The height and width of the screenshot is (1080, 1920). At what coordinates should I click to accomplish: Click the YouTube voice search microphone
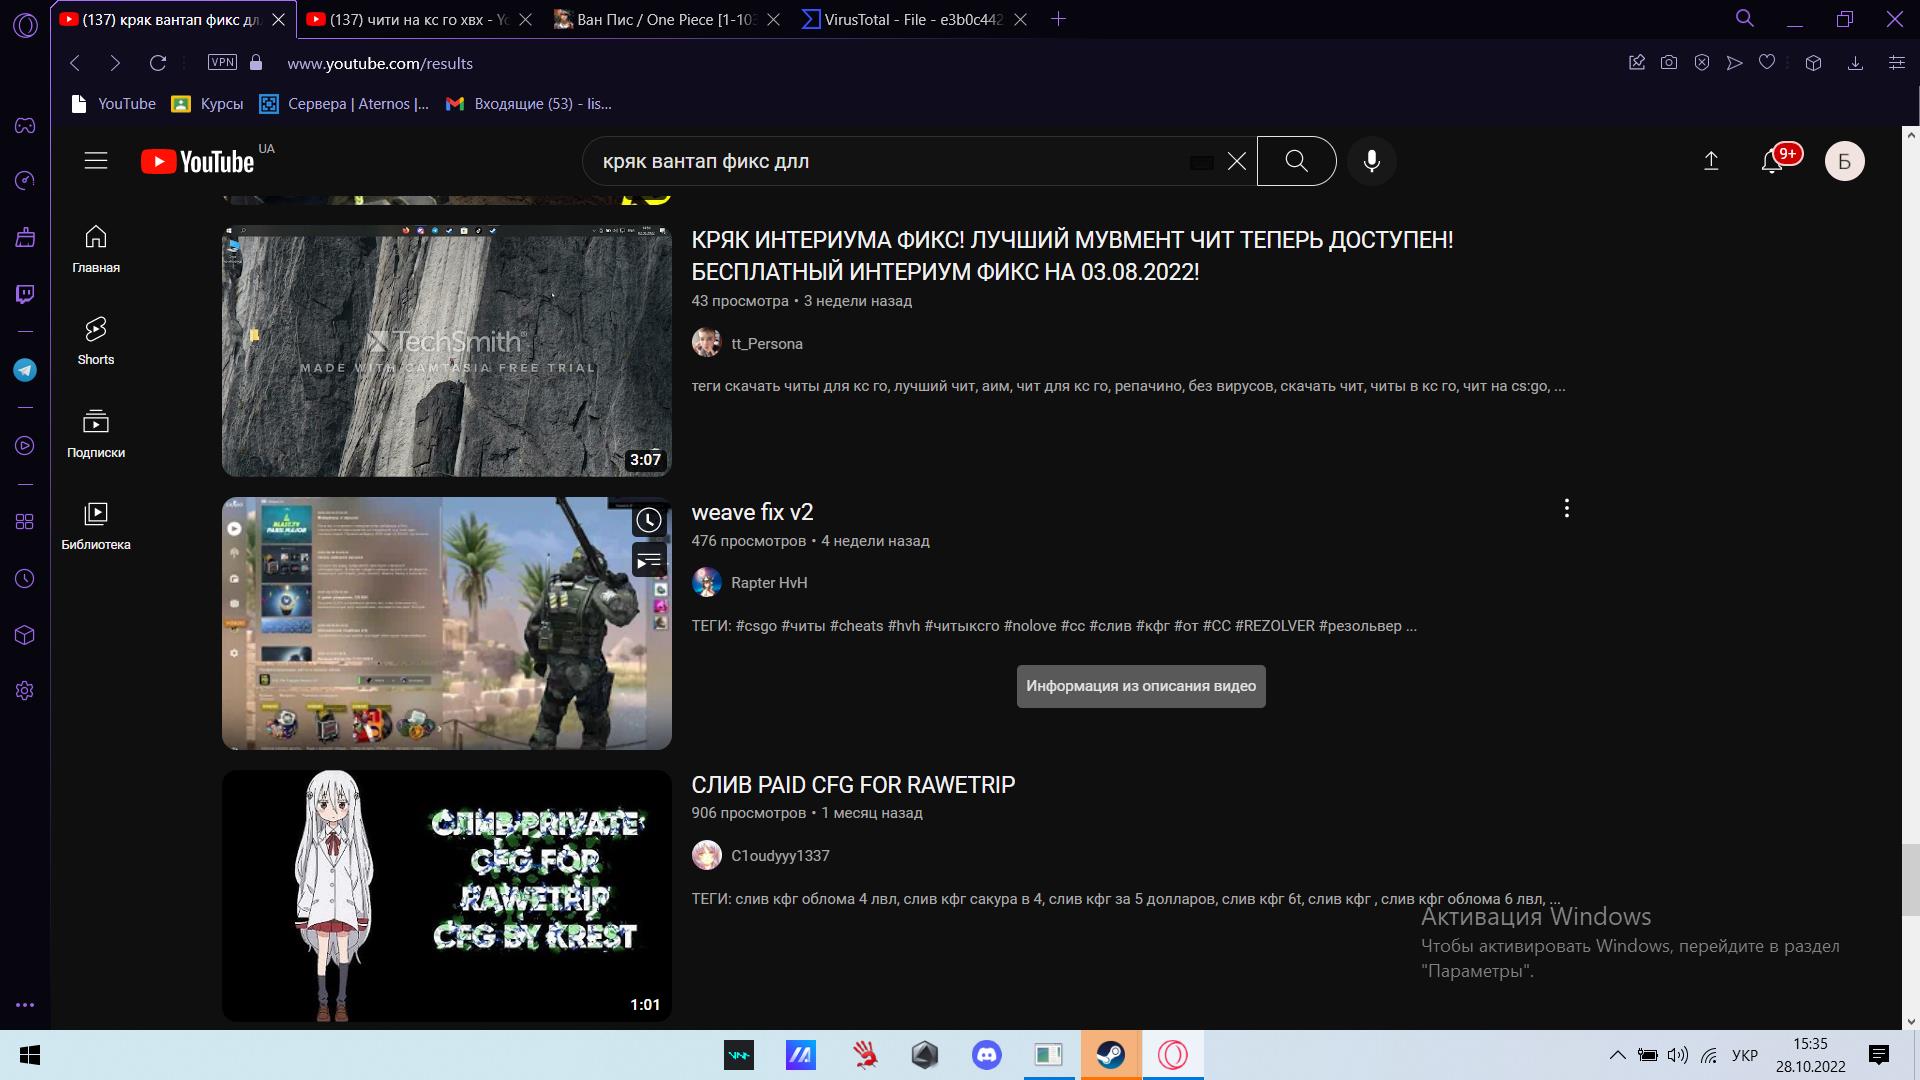pos(1371,161)
